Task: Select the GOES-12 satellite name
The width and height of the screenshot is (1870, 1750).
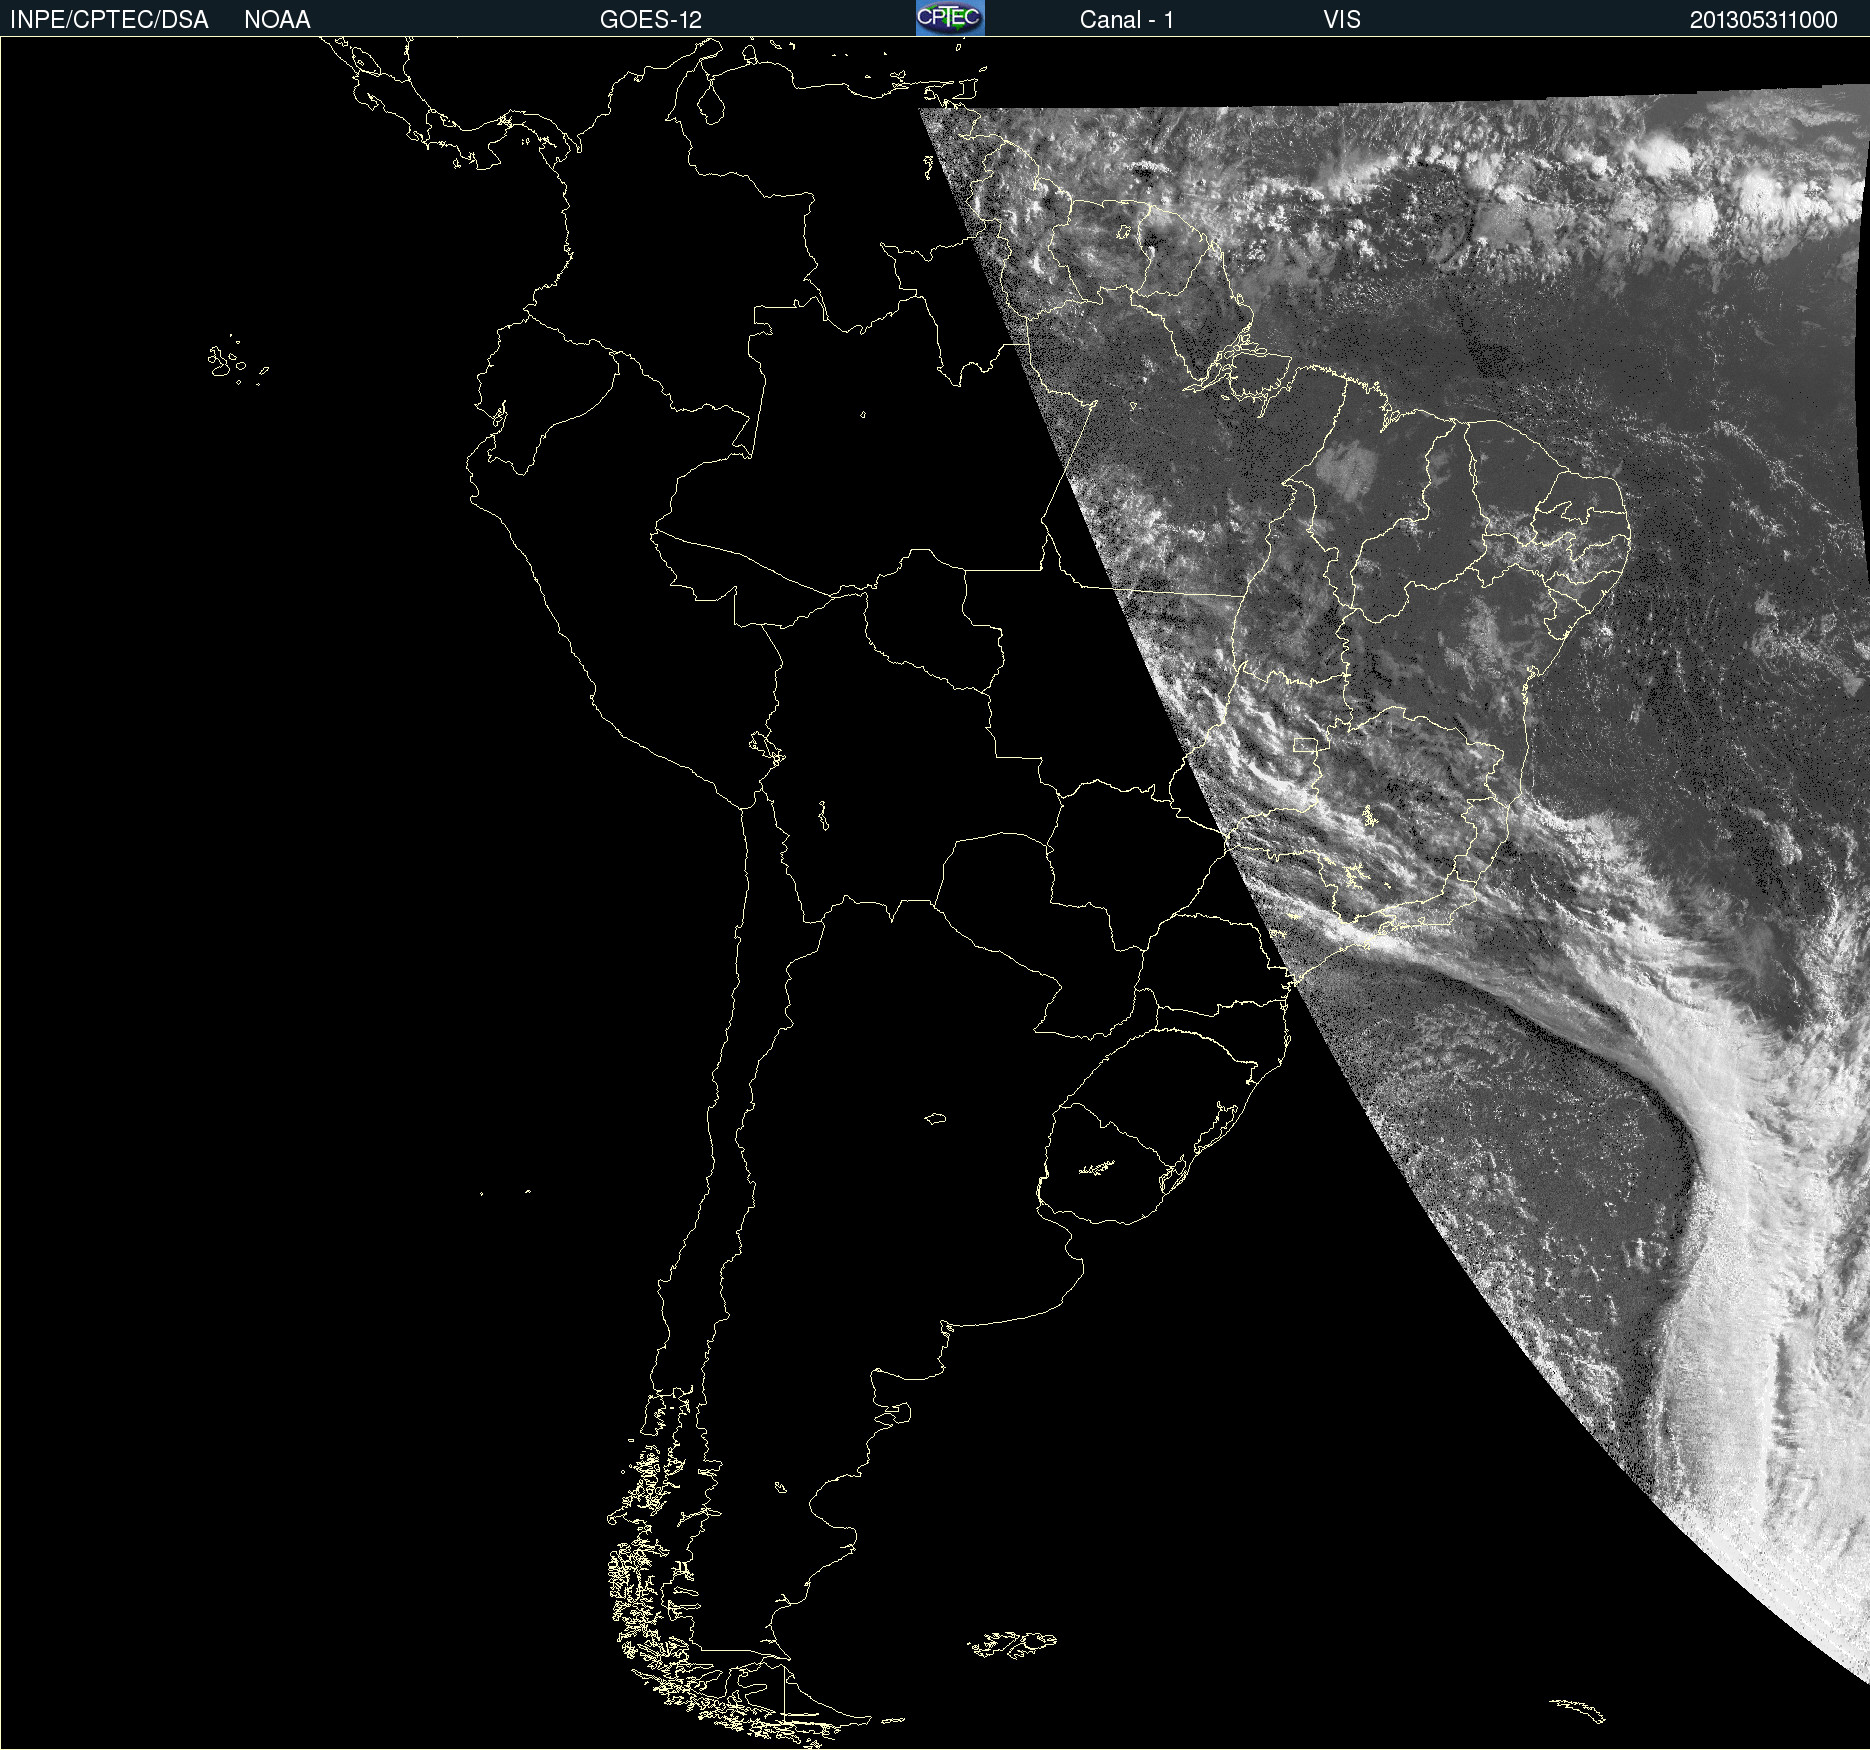Action: coord(651,20)
